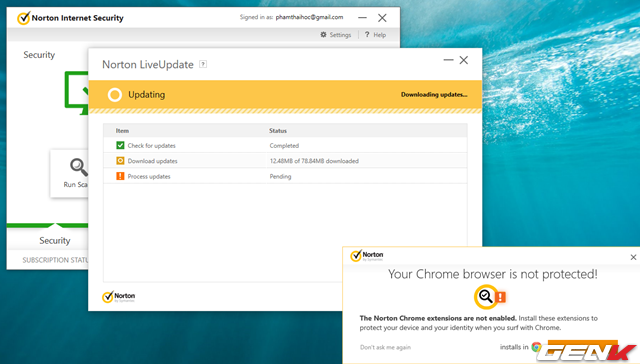640x364 pixels.
Task: Click the LiveUpdate help question mark icon
Action: 203,64
